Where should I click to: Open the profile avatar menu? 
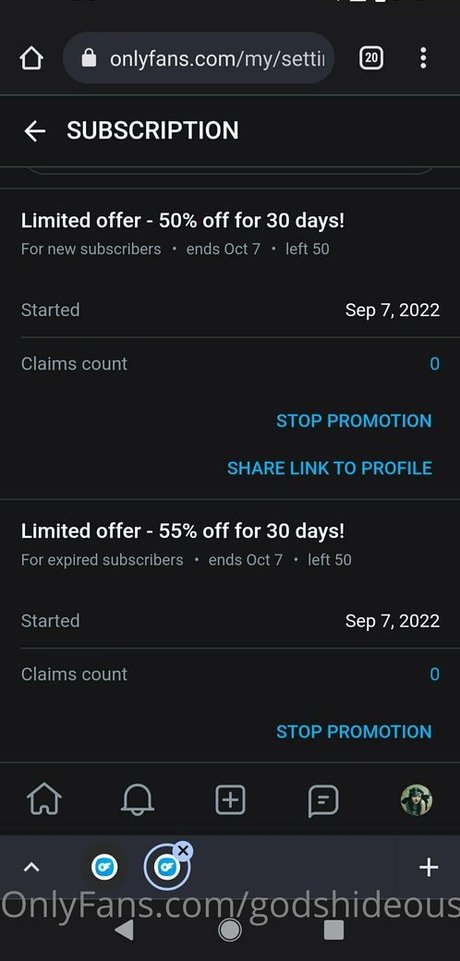pos(417,800)
